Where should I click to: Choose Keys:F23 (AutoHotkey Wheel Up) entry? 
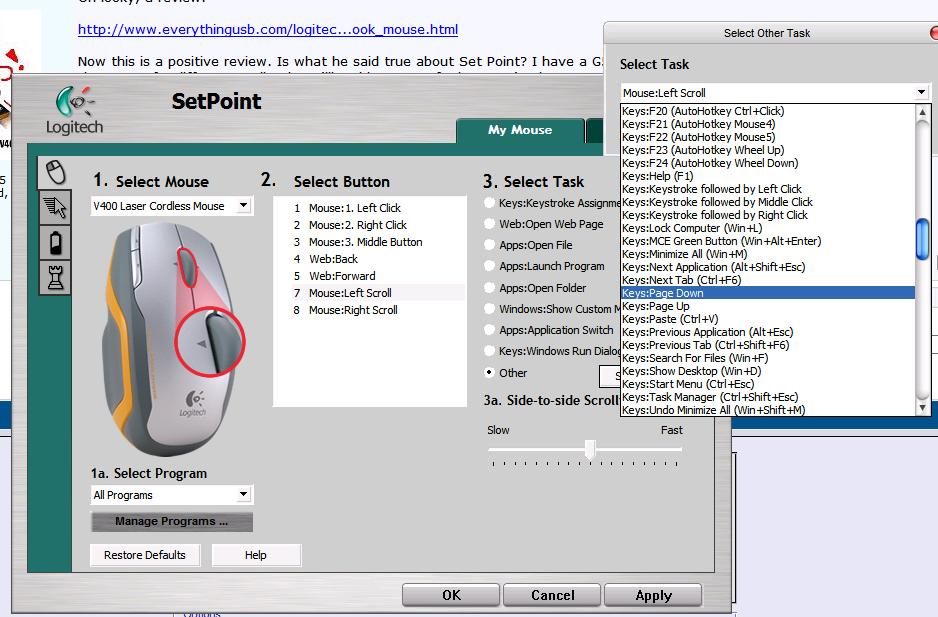768,150
